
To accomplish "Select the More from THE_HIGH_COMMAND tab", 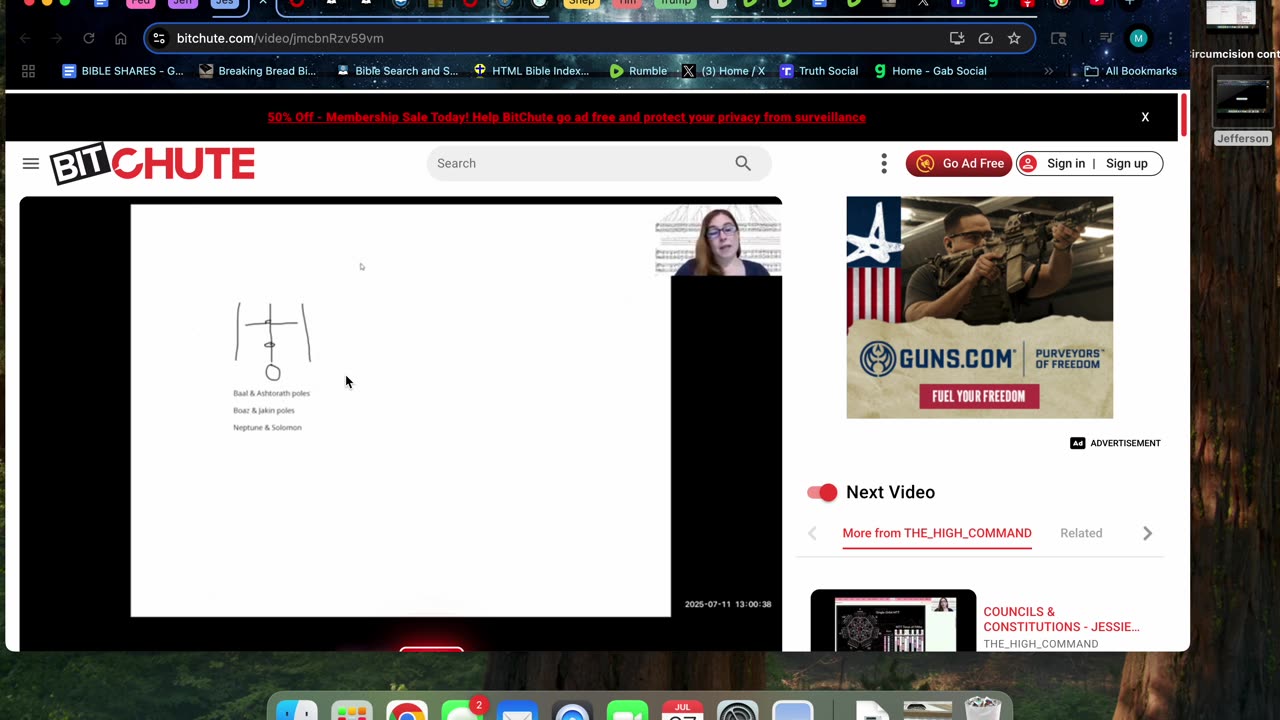I will point(937,533).
